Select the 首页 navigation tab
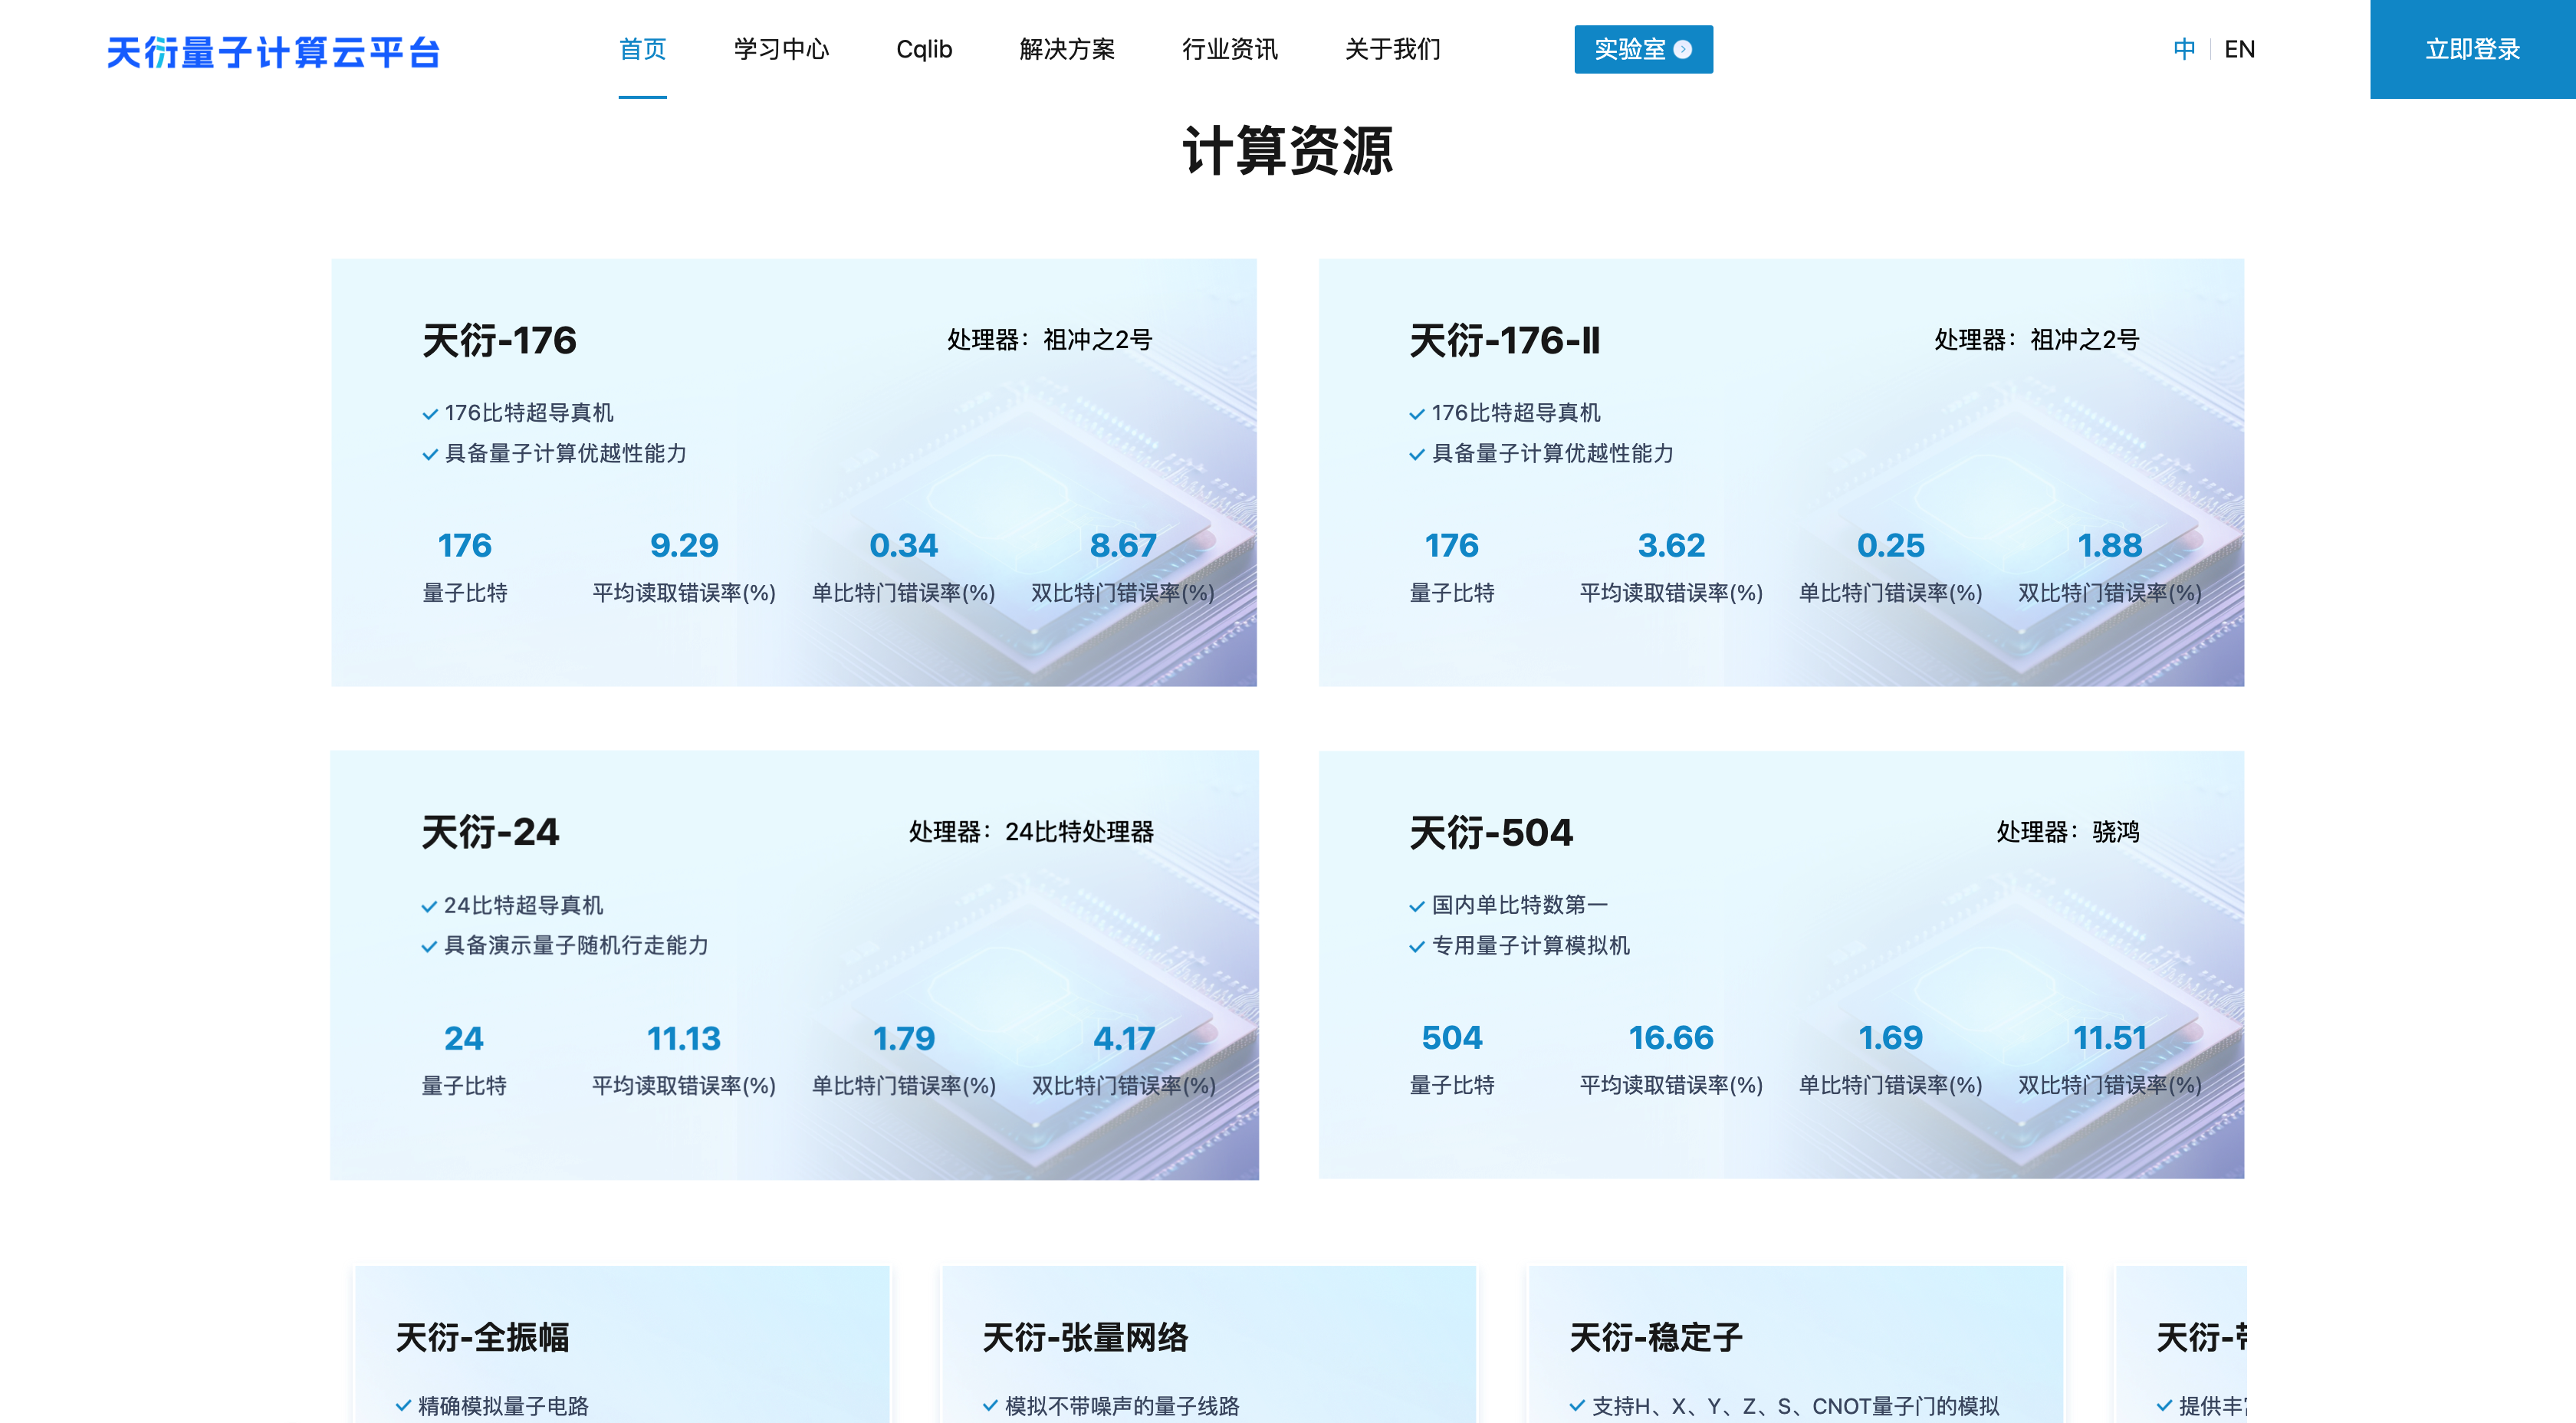Screen dimensions: 2576x1423 pos(642,49)
